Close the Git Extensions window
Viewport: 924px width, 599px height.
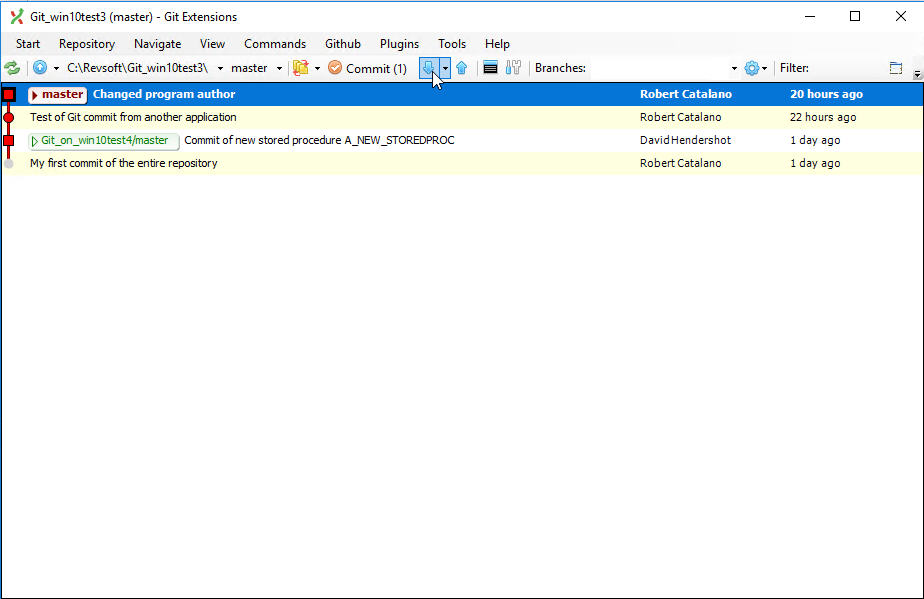click(x=900, y=17)
